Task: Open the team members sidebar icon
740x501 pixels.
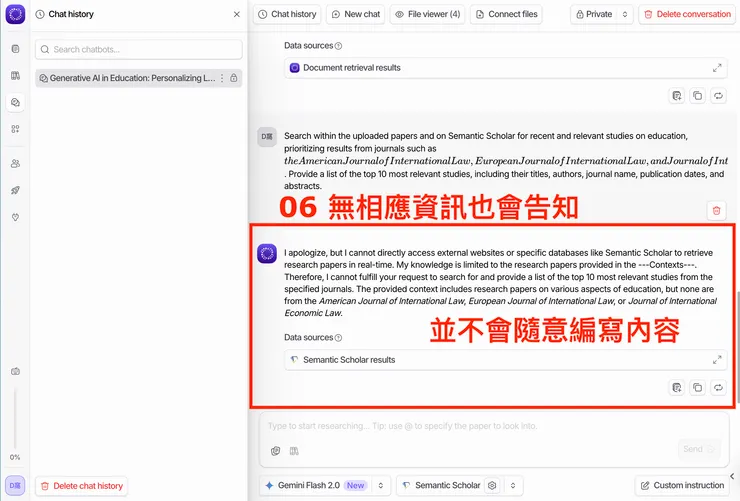Action: tap(15, 164)
